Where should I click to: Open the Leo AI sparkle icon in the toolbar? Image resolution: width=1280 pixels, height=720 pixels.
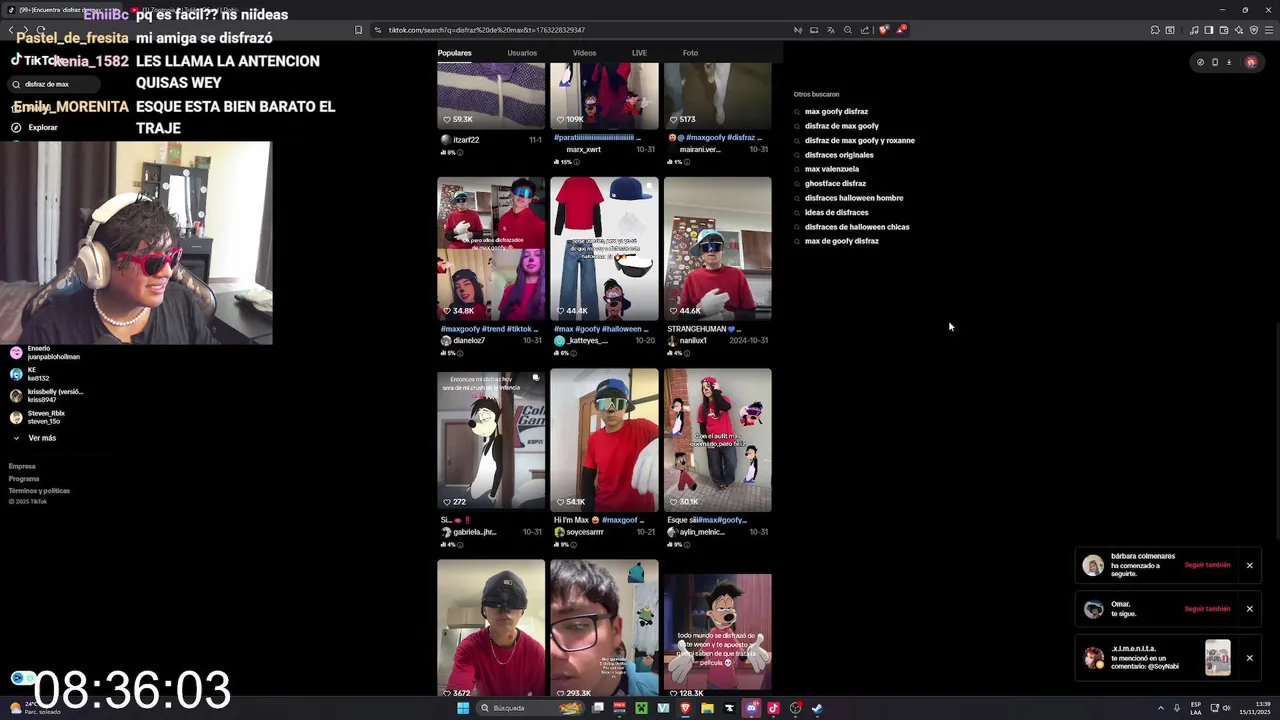[x=1239, y=30]
